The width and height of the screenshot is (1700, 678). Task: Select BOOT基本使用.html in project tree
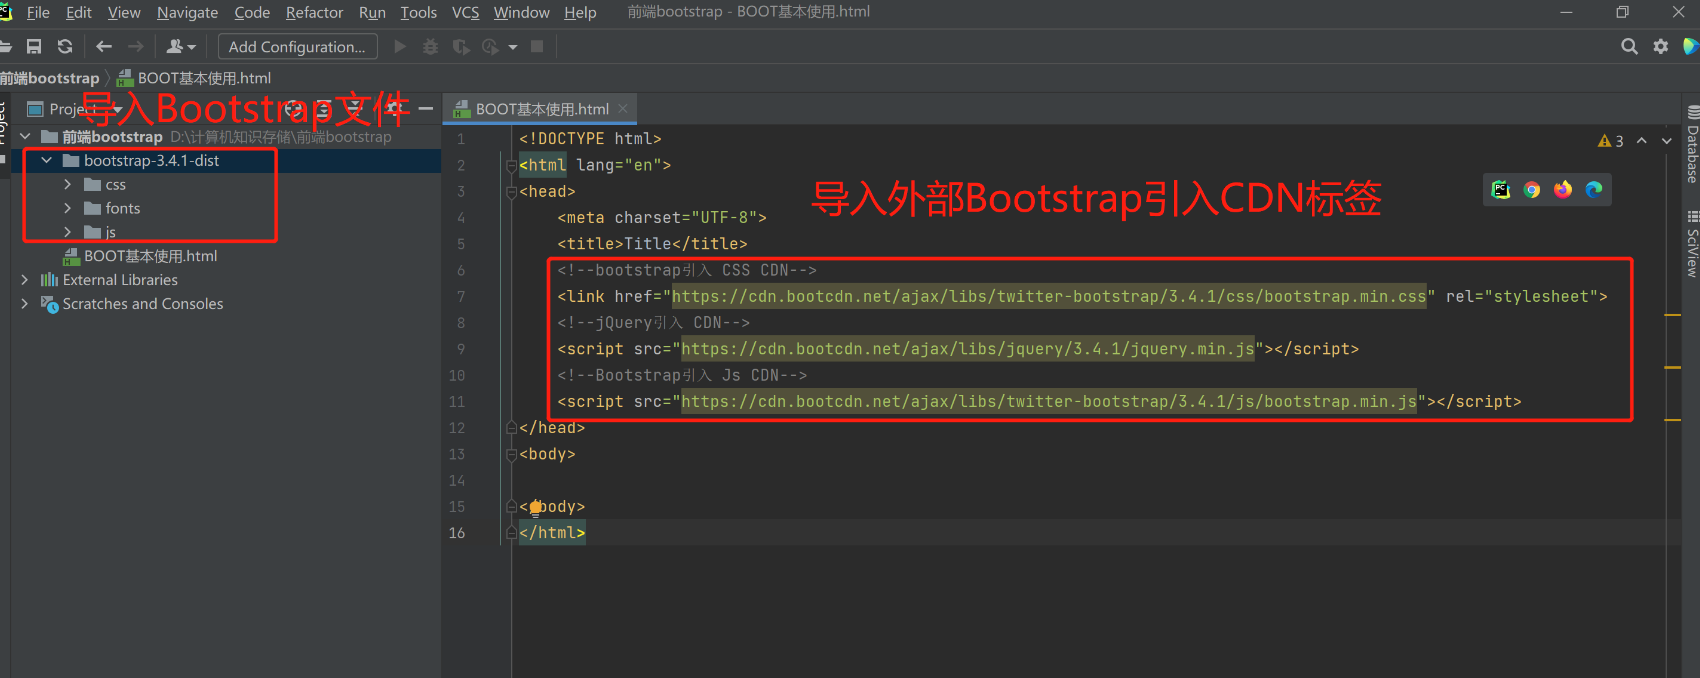pyautogui.click(x=140, y=256)
